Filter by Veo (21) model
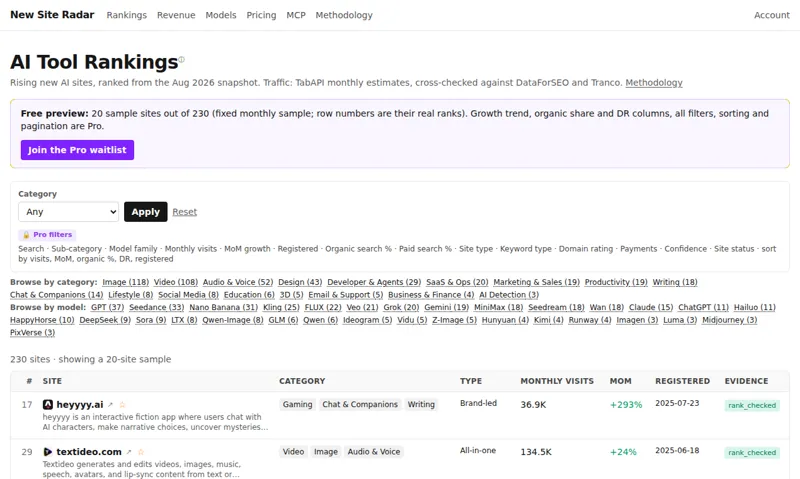This screenshot has width=800, height=479. point(362,307)
